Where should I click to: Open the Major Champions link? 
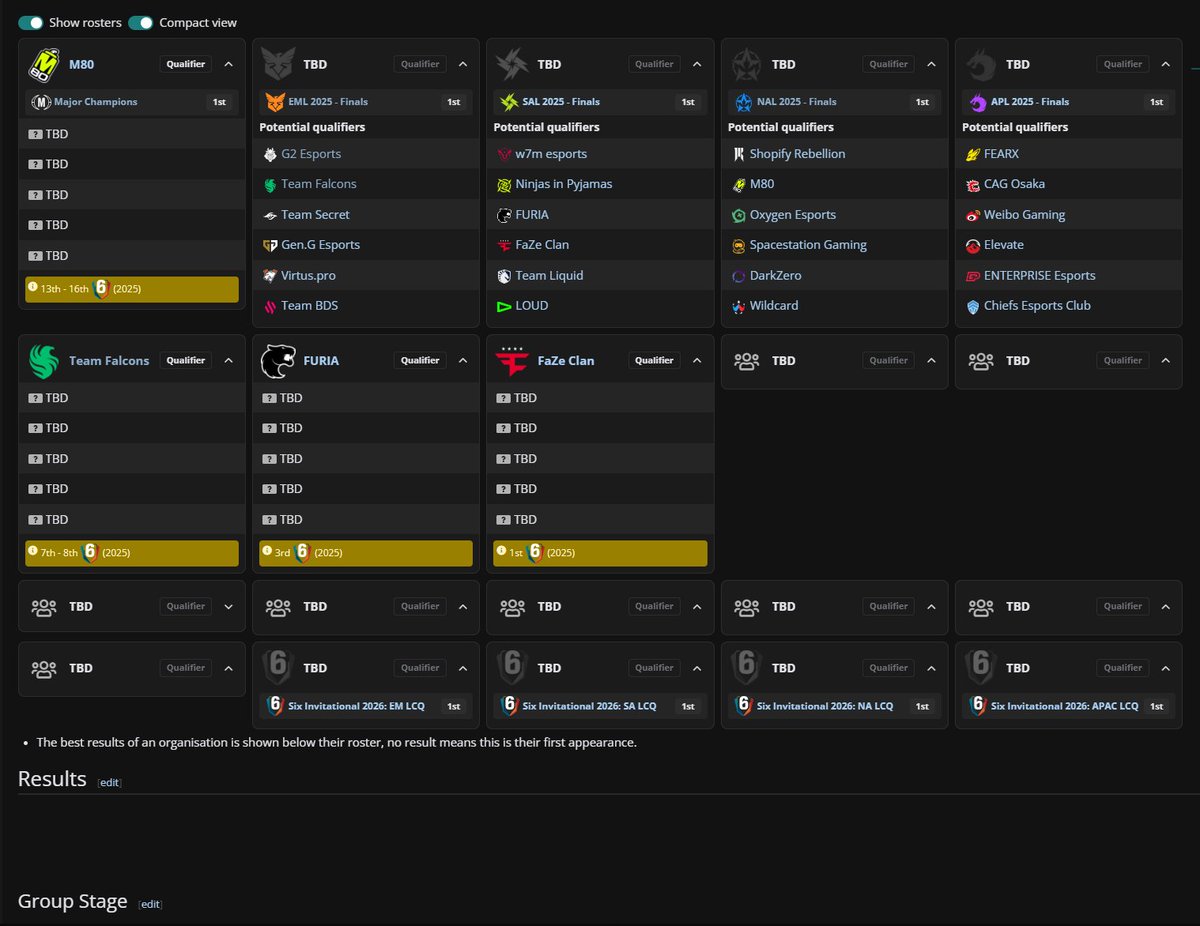pyautogui.click(x=96, y=102)
